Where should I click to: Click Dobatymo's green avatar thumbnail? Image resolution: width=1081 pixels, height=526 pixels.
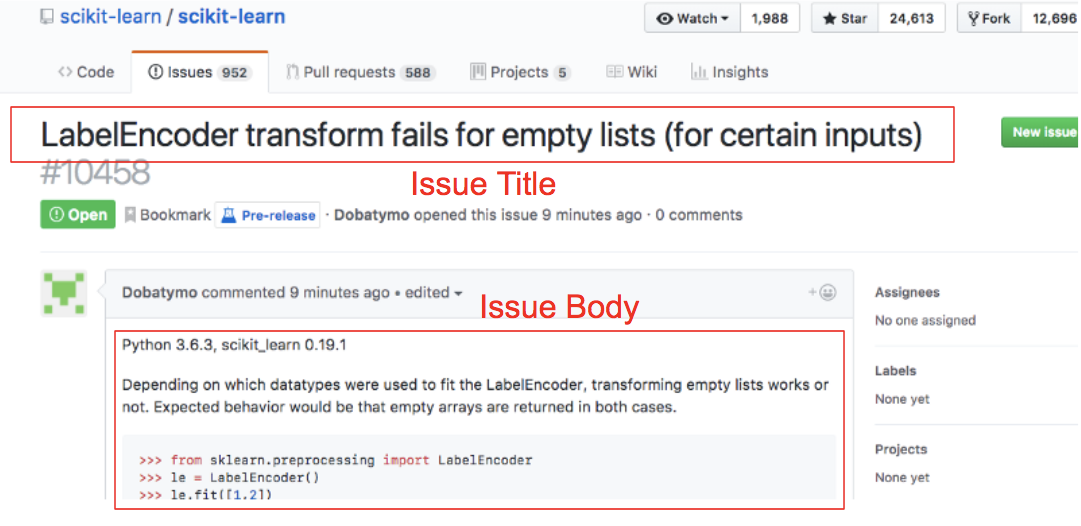(64, 293)
